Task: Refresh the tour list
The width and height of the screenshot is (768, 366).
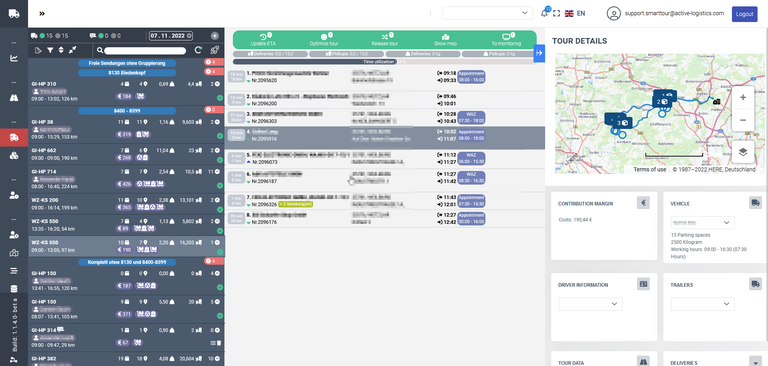Action: pyautogui.click(x=198, y=50)
